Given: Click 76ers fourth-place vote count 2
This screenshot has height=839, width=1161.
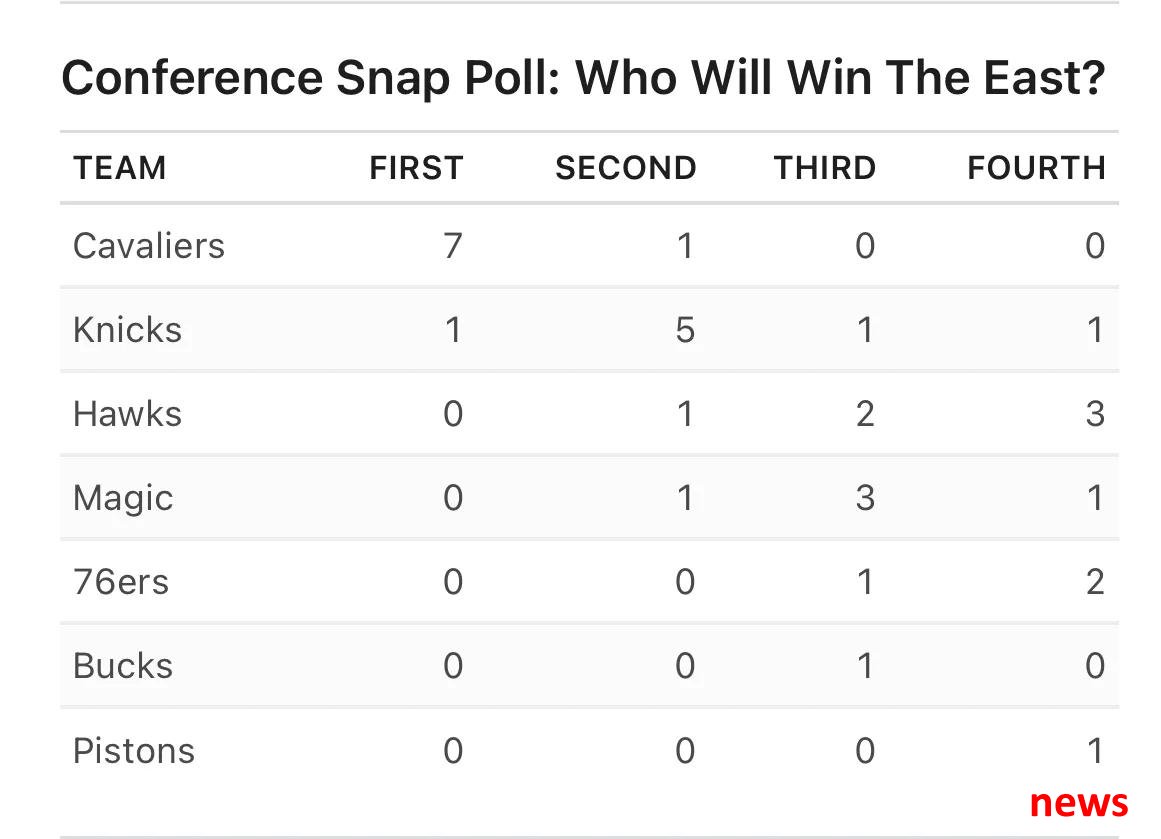Looking at the screenshot, I should [x=1095, y=582].
